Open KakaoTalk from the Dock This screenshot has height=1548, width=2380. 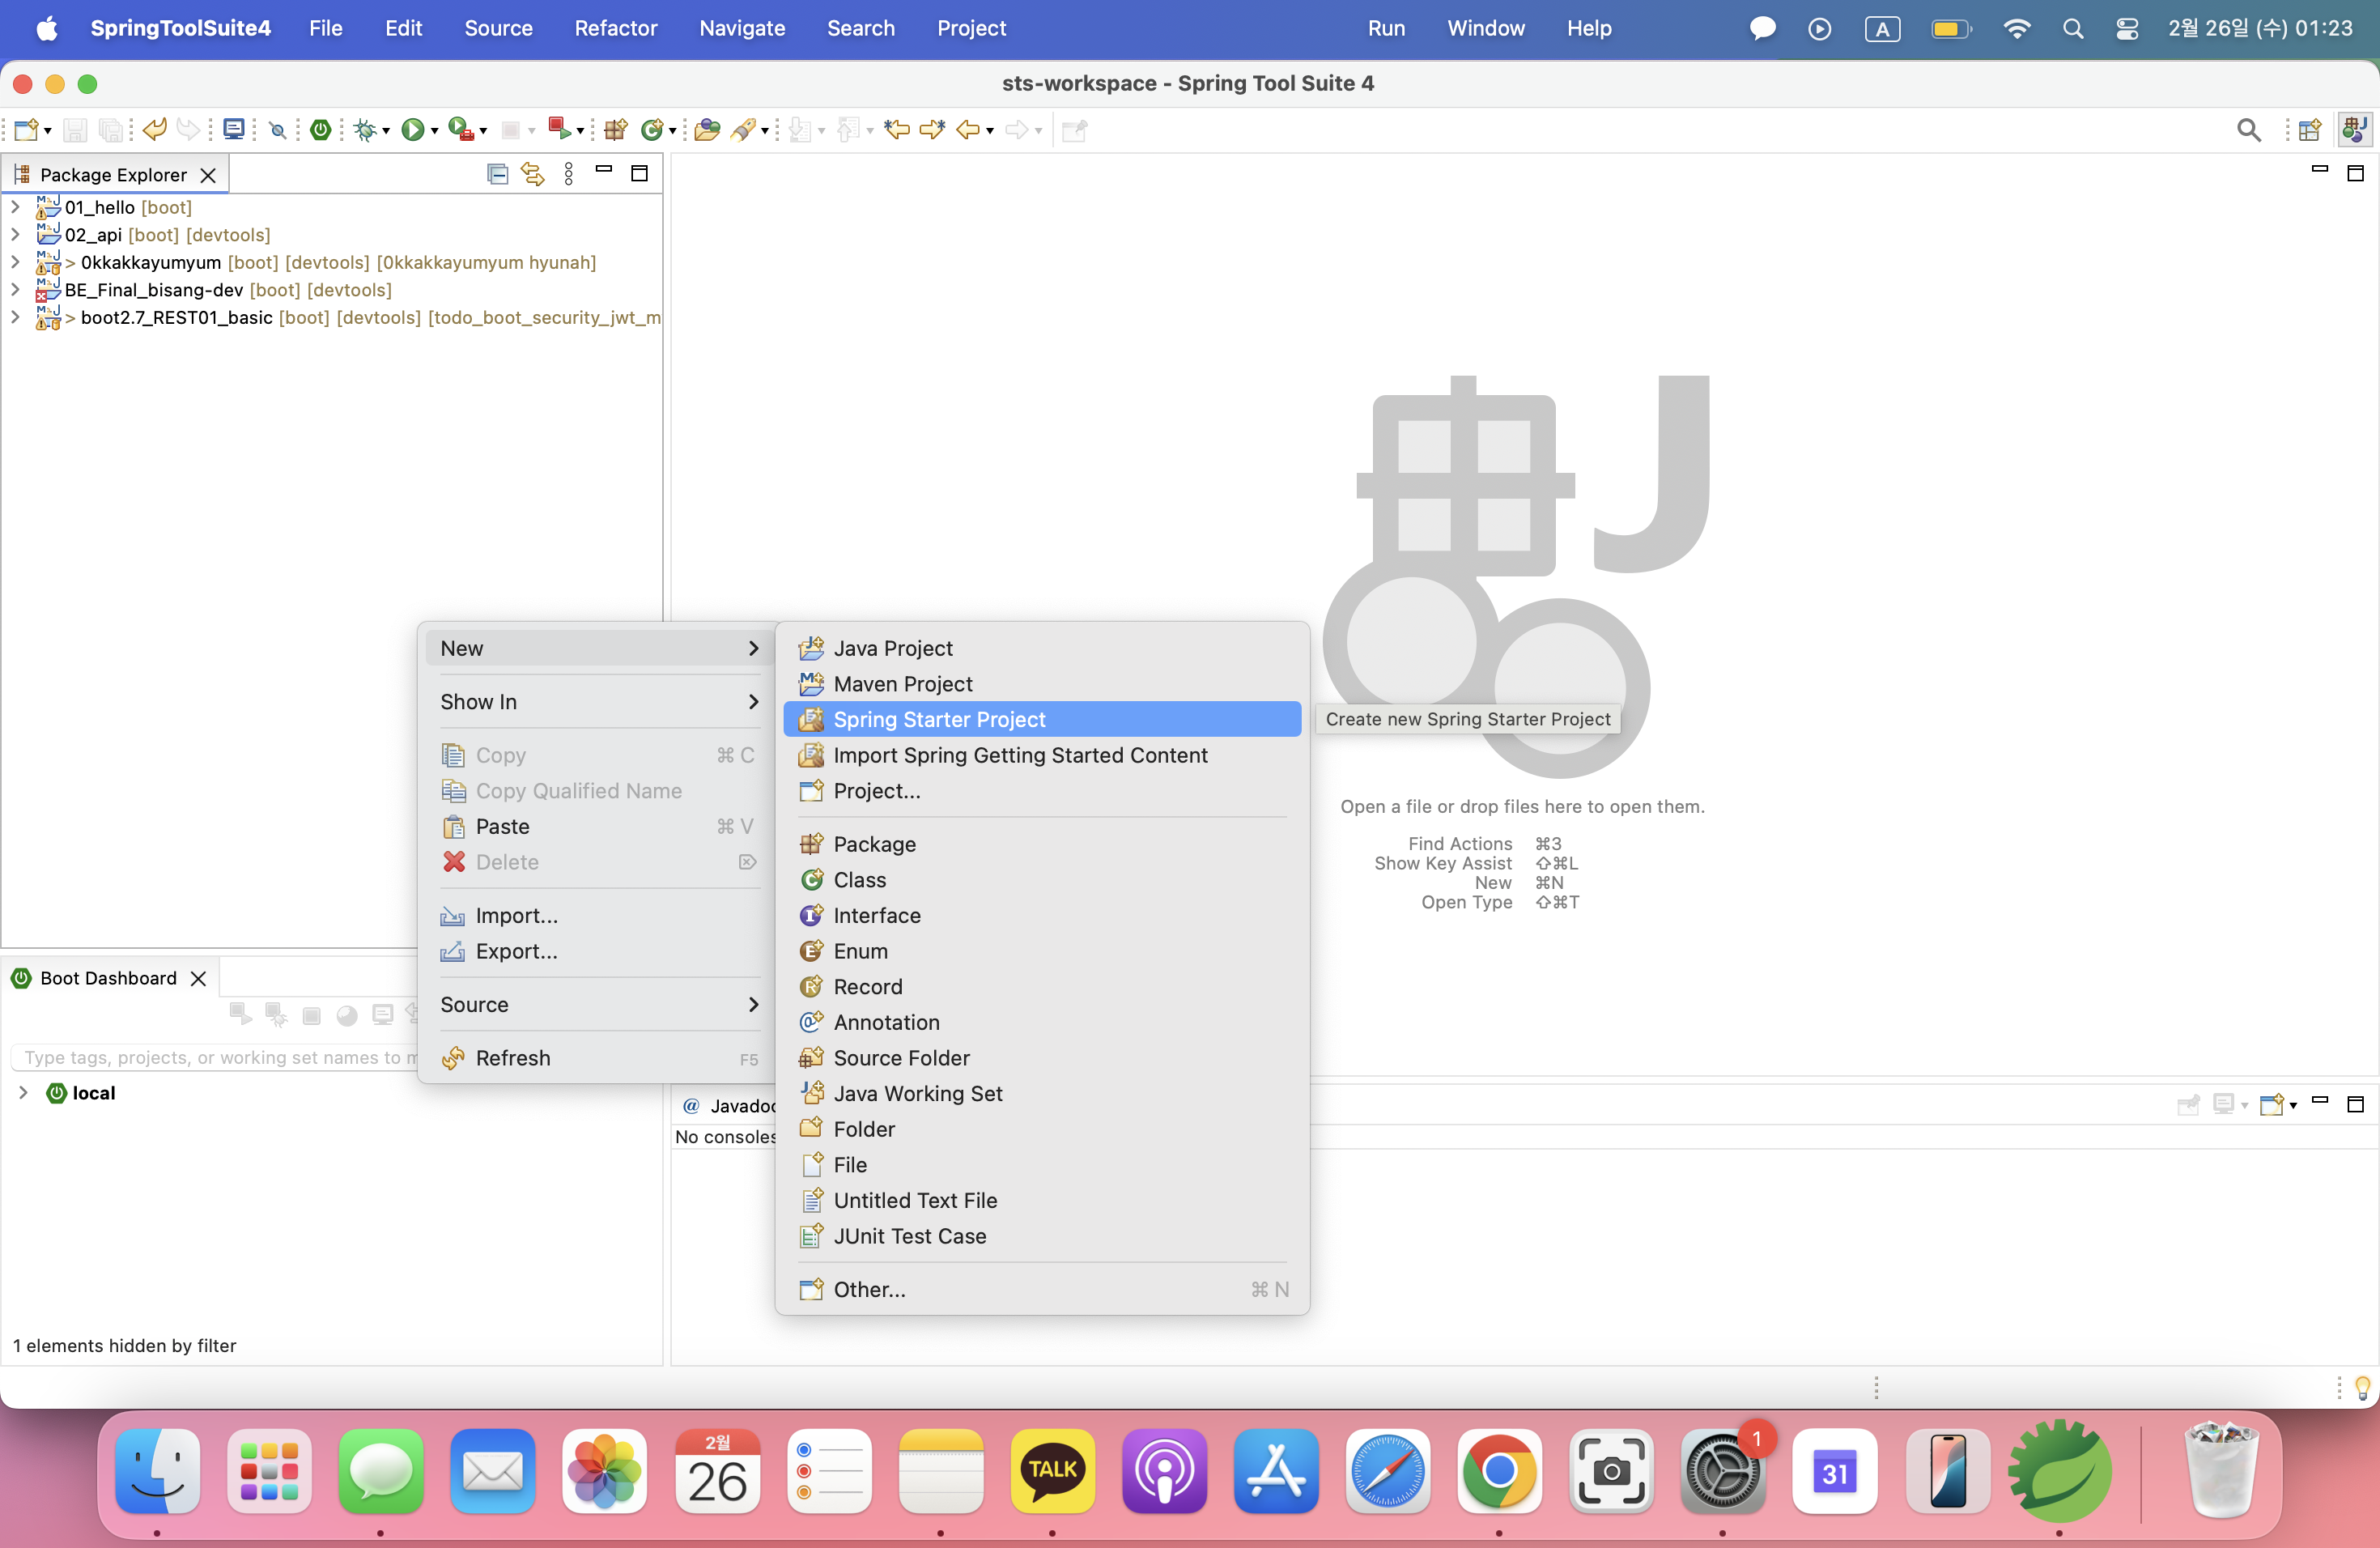click(1052, 1471)
